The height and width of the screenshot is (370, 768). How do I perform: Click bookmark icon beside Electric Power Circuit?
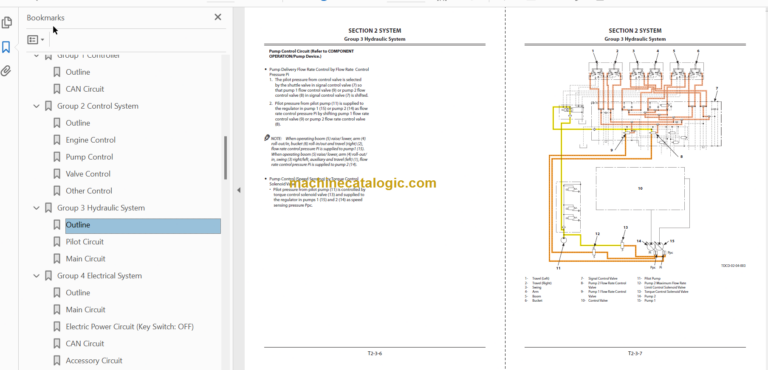pyautogui.click(x=57, y=327)
